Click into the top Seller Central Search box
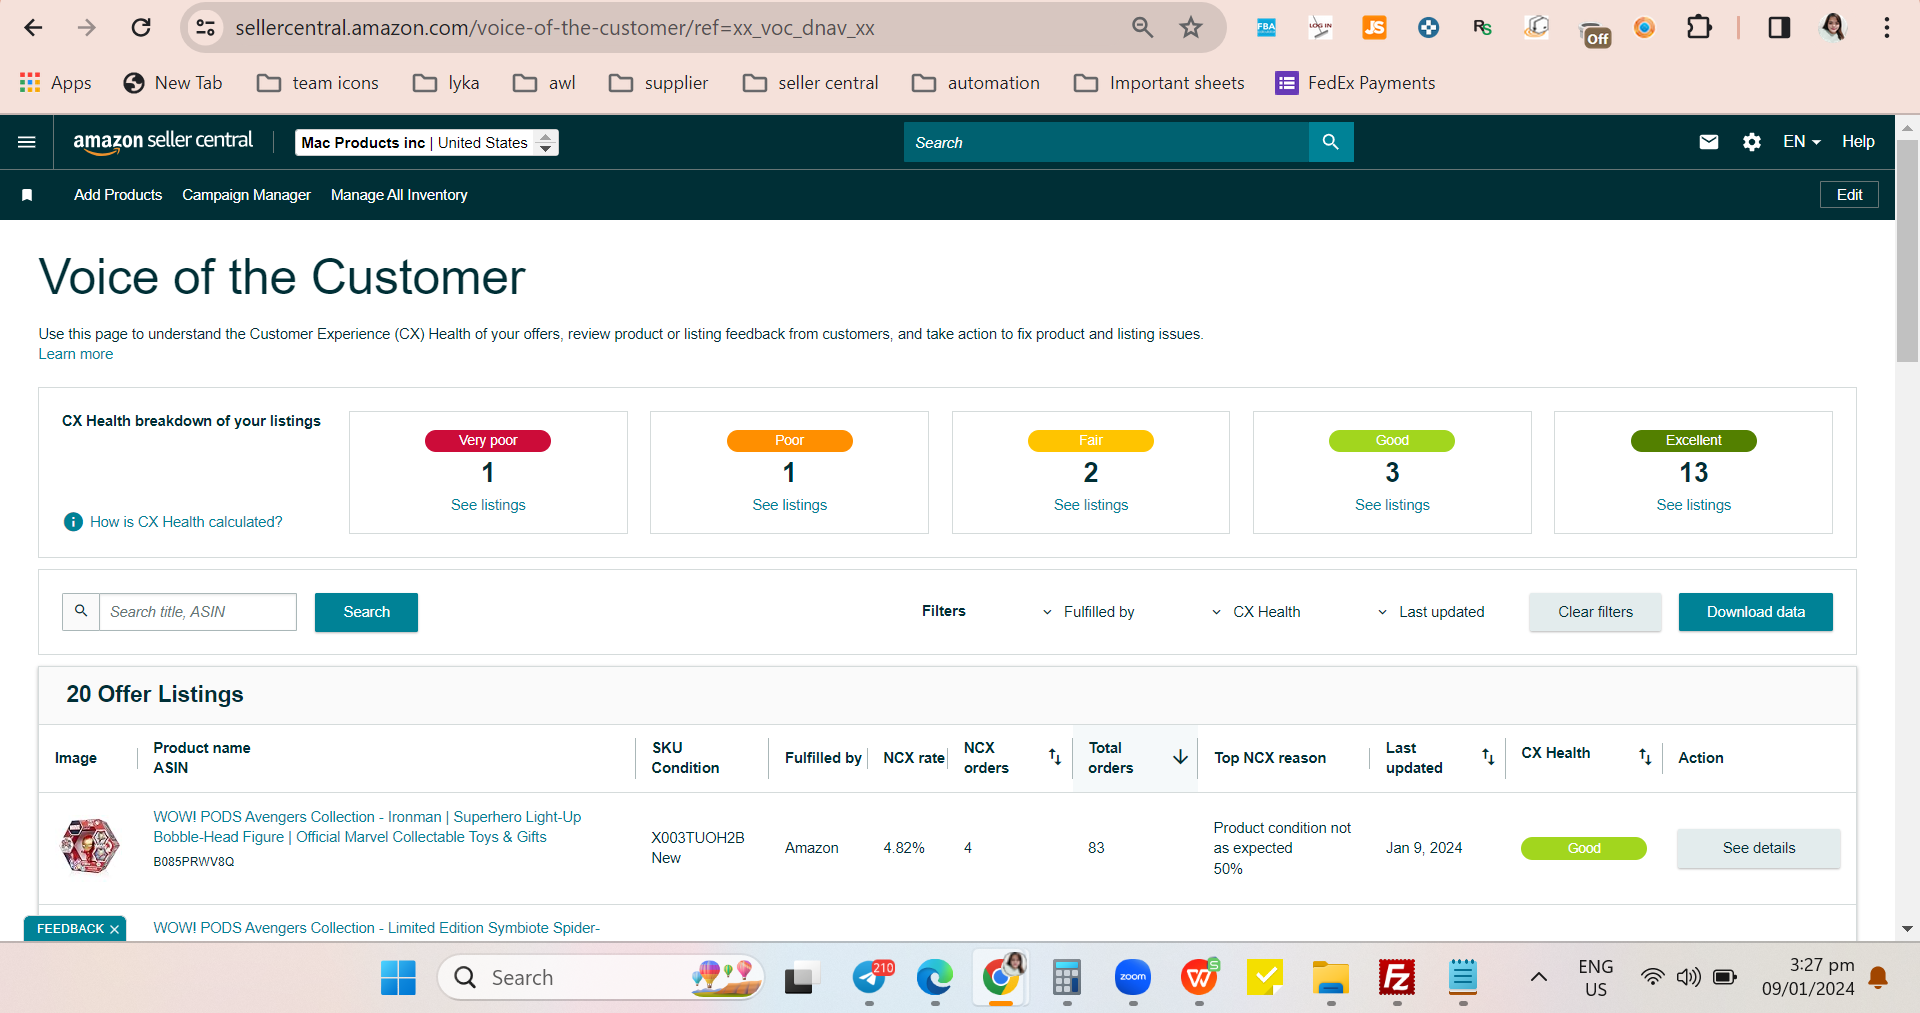The width and height of the screenshot is (1920, 1013). (x=1106, y=142)
